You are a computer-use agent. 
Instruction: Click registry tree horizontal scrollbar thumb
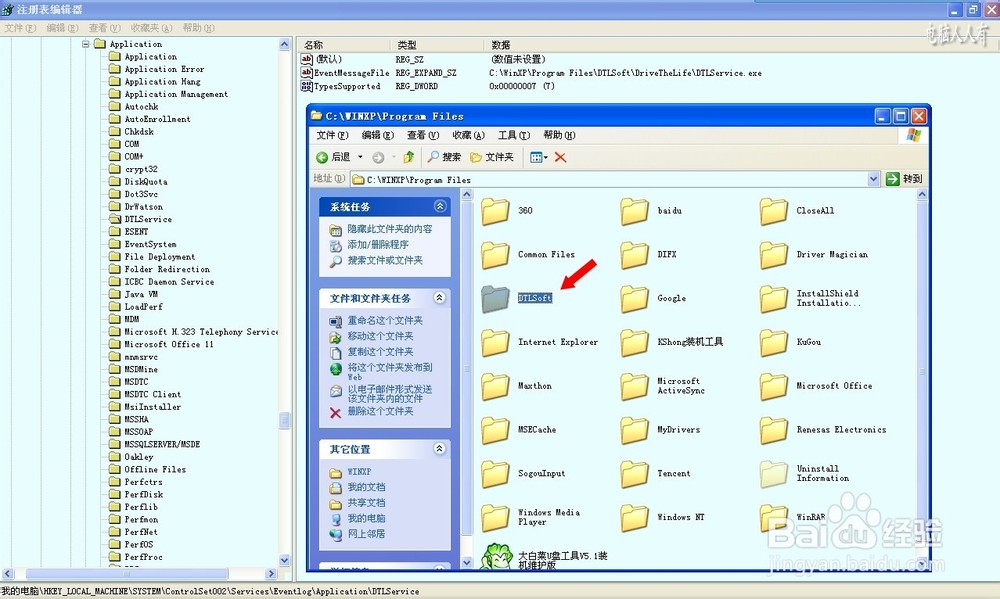point(127,573)
